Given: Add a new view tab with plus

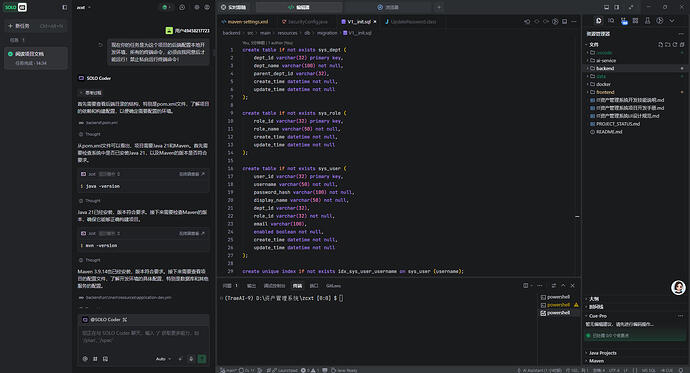Looking at the screenshot, I should (439, 7).
